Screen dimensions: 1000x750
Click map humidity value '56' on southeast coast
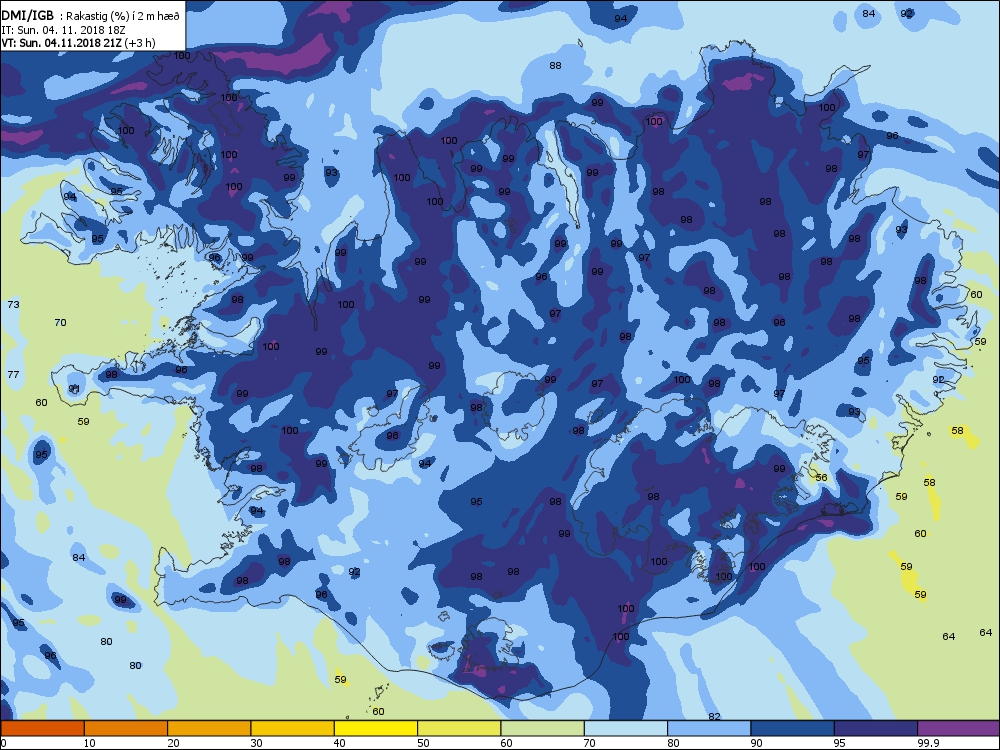coord(821,477)
